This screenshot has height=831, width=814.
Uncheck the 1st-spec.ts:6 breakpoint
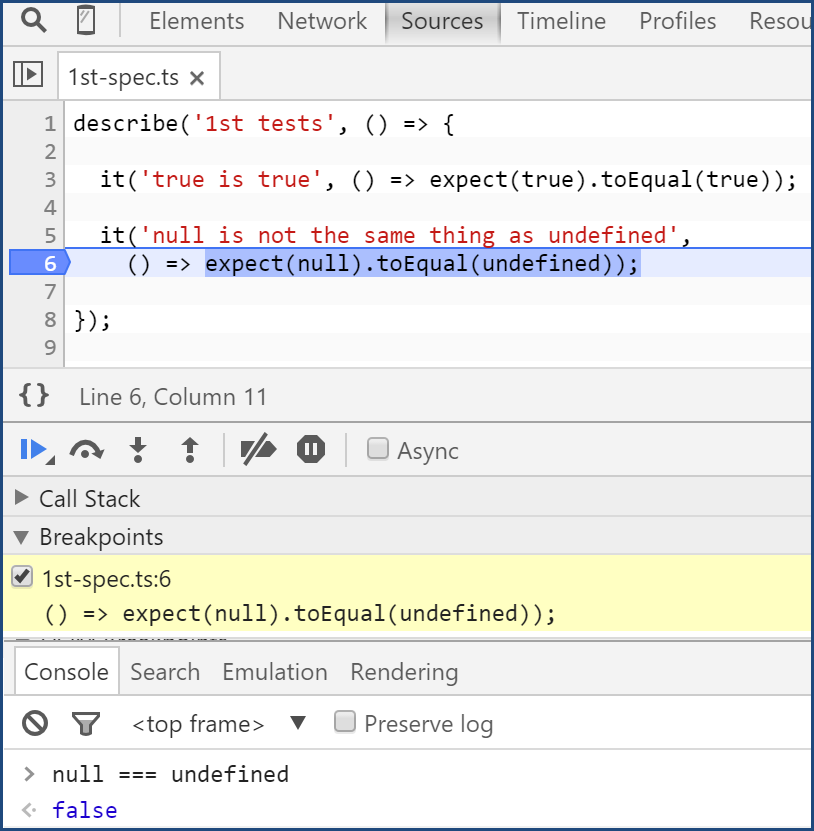click(x=22, y=577)
